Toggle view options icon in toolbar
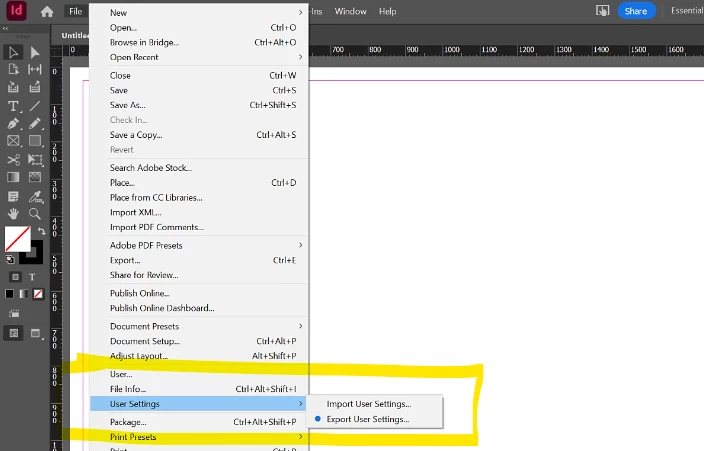Viewport: 704px width, 451px height. pyautogui.click(x=14, y=314)
